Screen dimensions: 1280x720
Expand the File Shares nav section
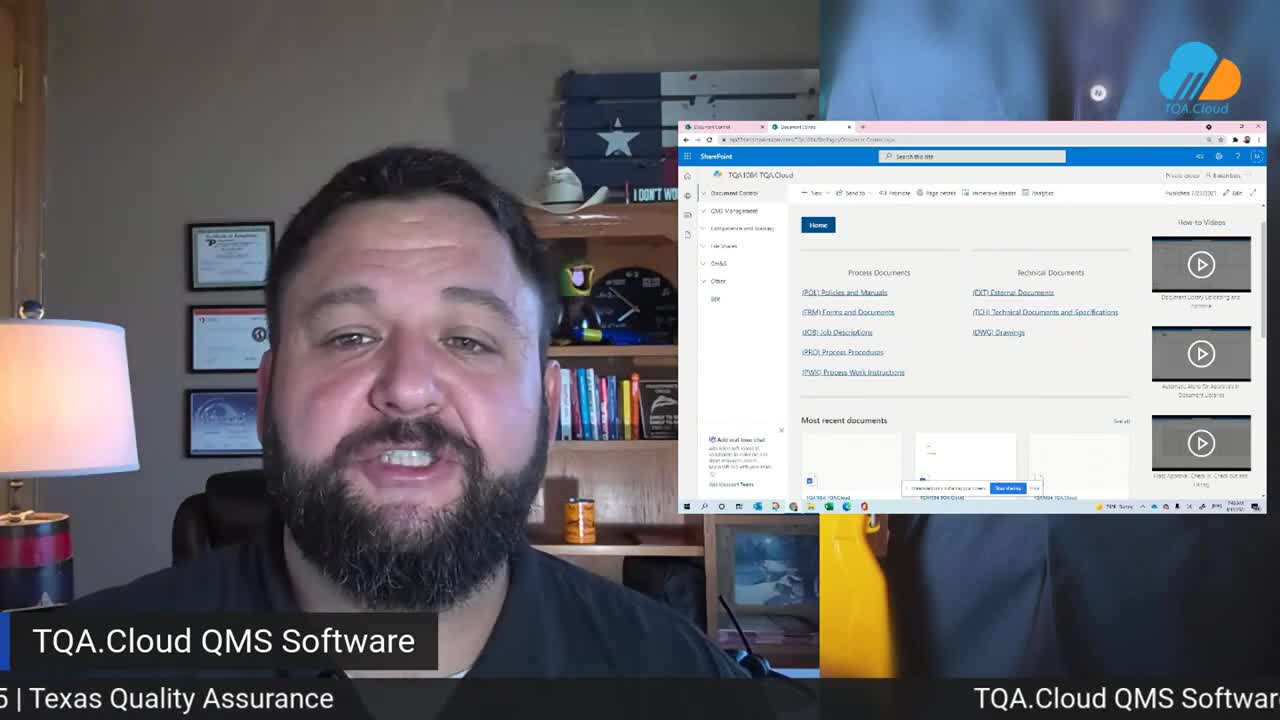coord(704,246)
